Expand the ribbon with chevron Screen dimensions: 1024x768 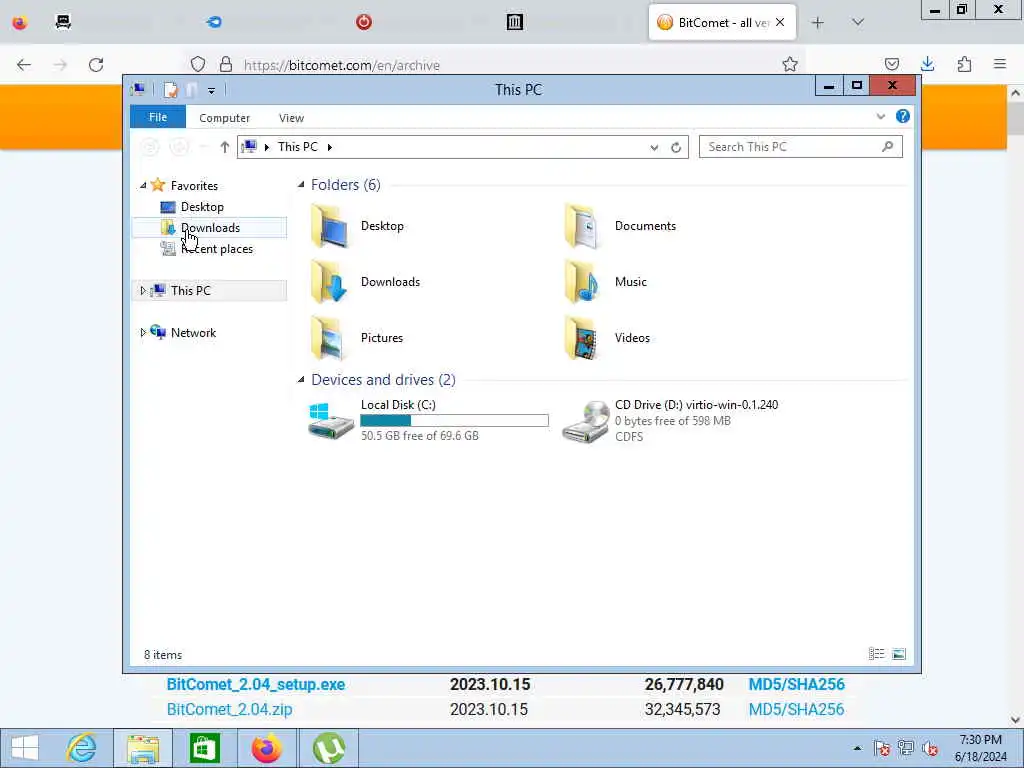tap(880, 117)
